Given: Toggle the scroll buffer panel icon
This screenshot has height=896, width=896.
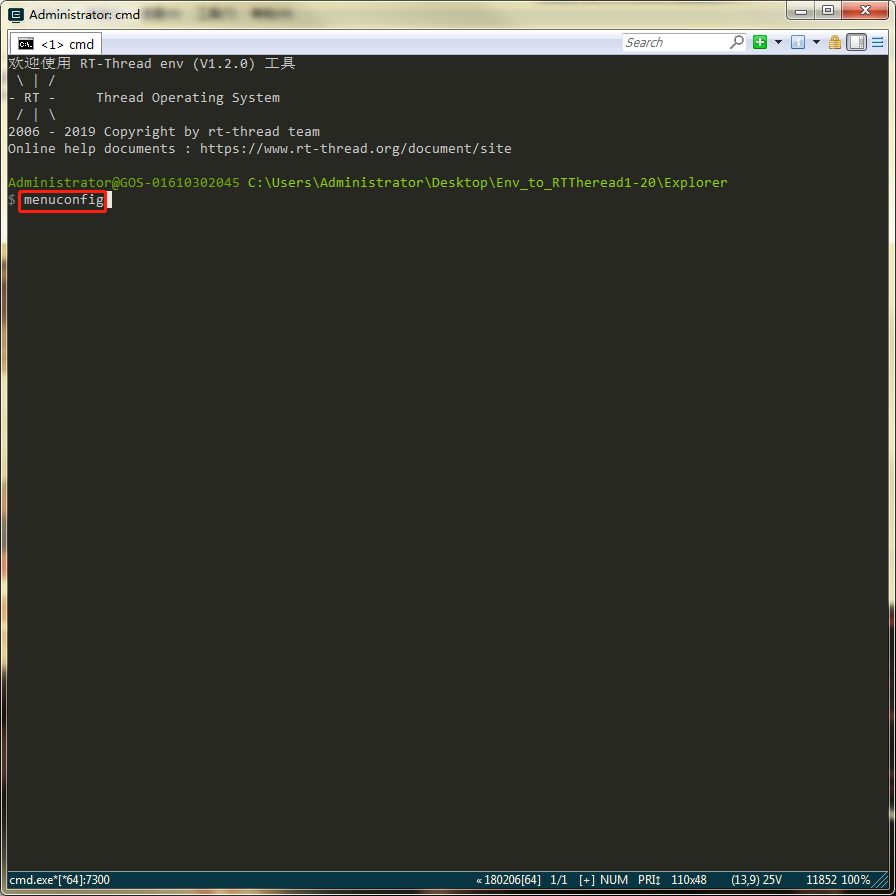Looking at the screenshot, I should click(856, 42).
